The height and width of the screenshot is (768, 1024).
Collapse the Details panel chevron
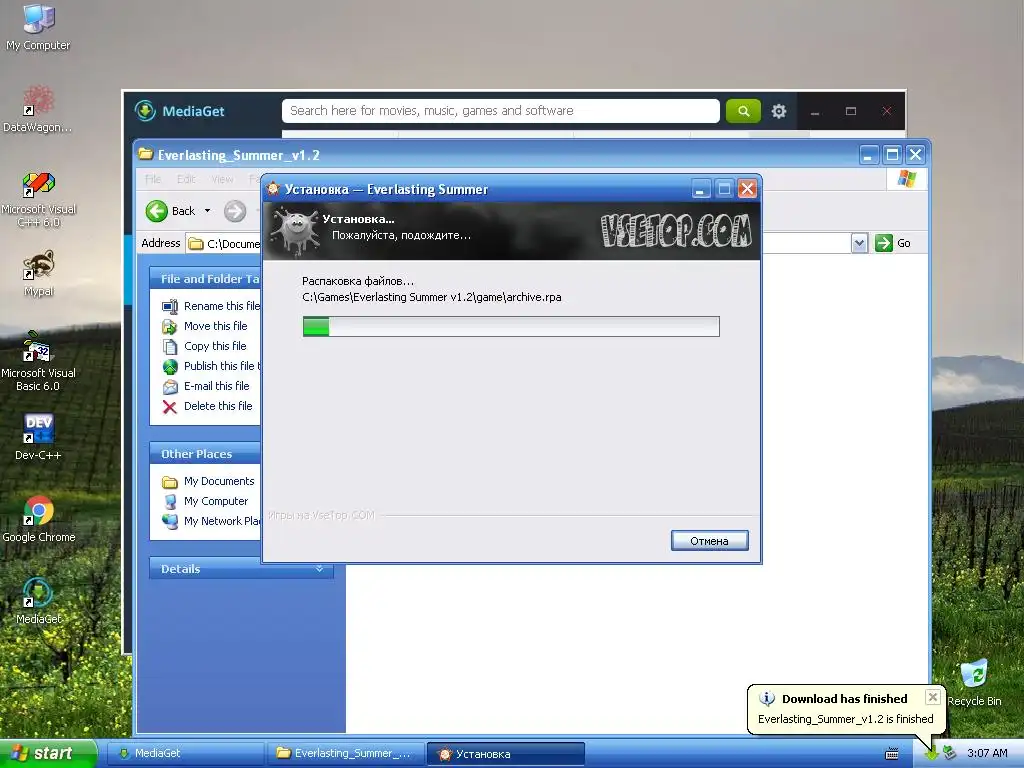[x=319, y=569]
